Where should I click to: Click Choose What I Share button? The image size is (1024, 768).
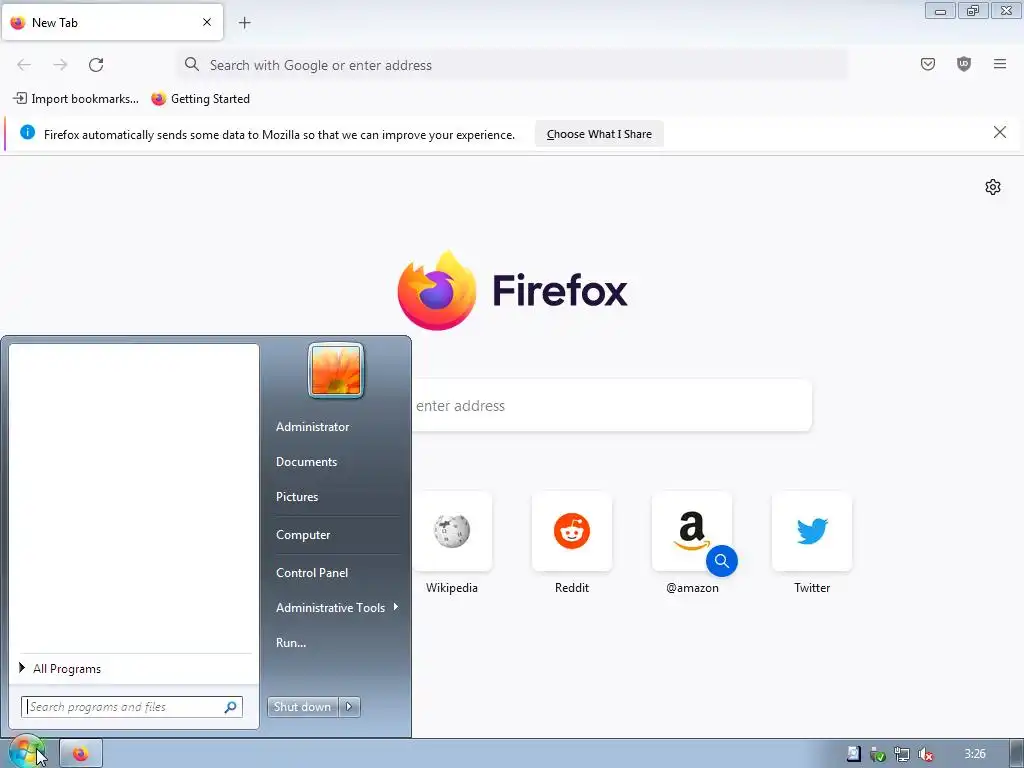(599, 134)
